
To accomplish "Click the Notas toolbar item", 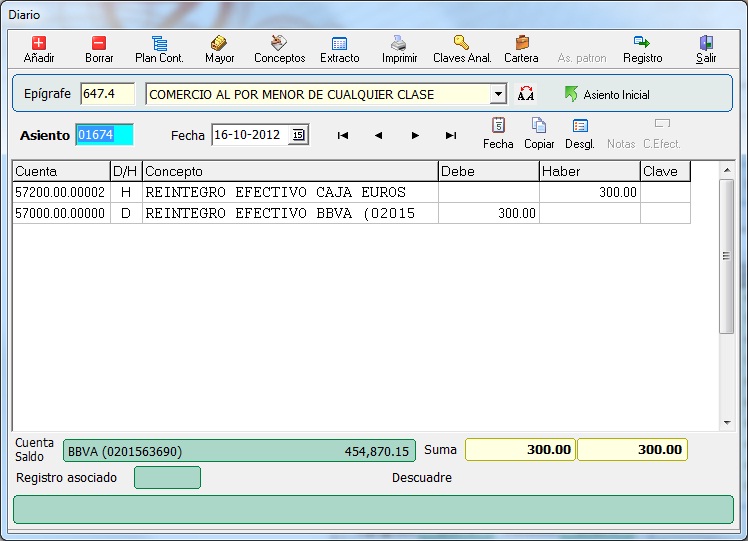I will 621,144.
